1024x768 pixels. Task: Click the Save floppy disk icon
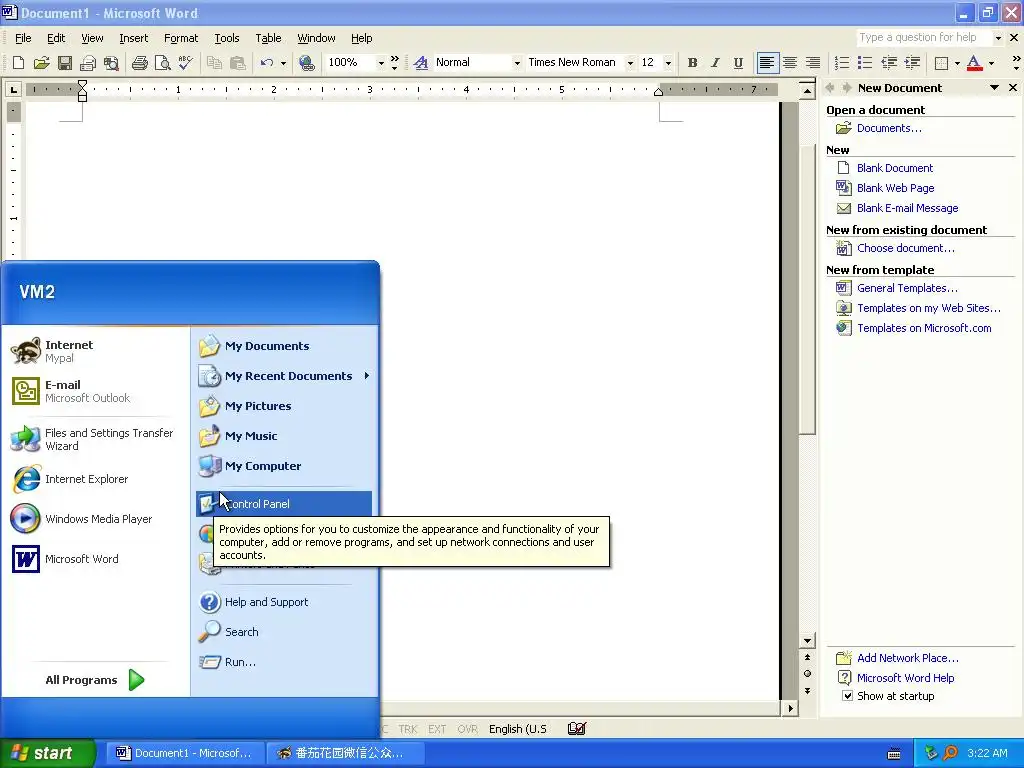pos(65,63)
